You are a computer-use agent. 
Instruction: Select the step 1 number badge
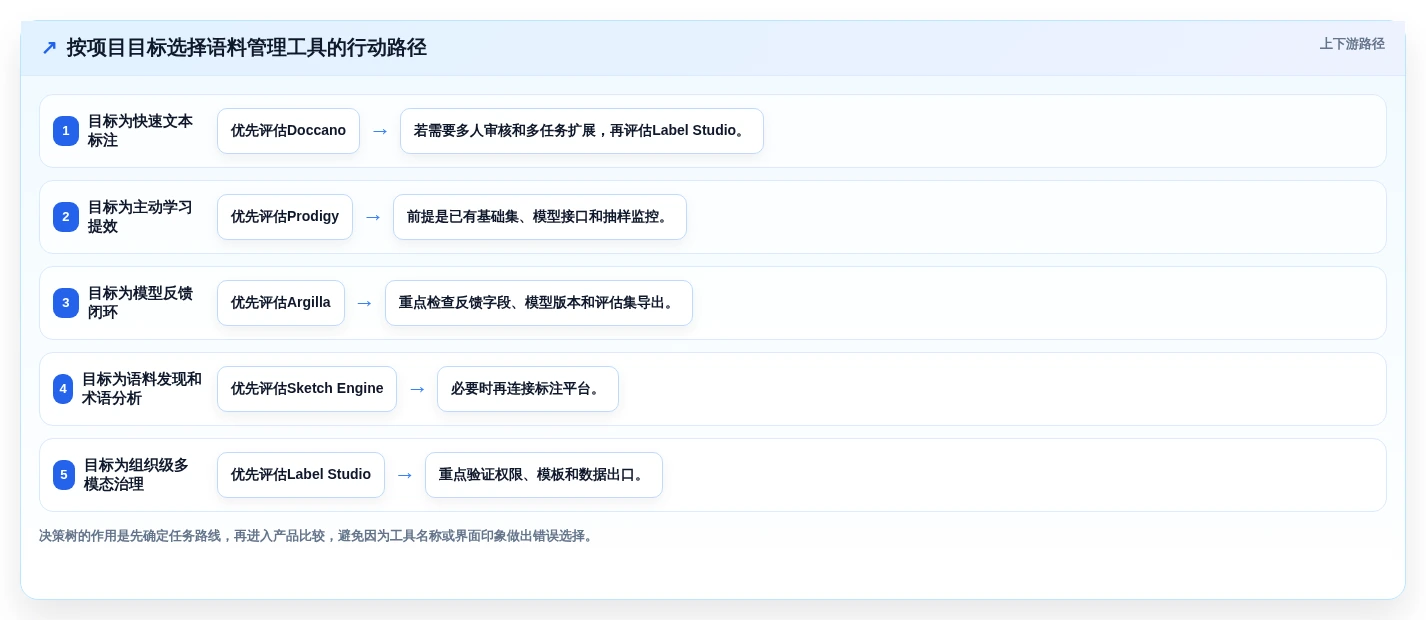click(66, 131)
